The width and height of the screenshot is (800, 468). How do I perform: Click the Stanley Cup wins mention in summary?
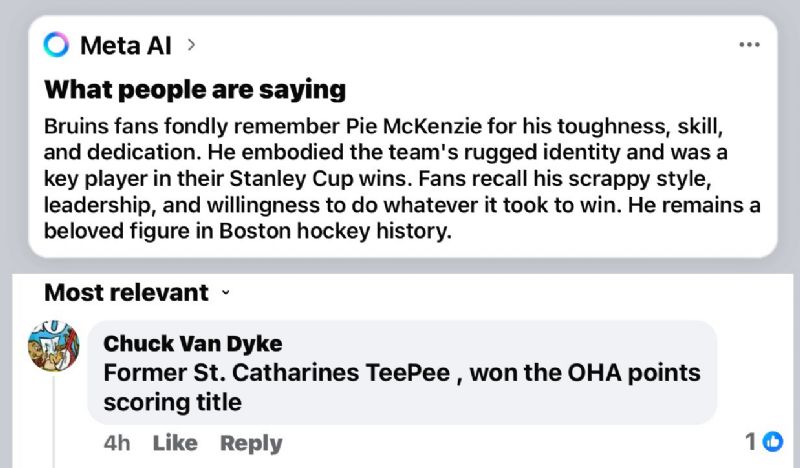pyautogui.click(x=319, y=179)
